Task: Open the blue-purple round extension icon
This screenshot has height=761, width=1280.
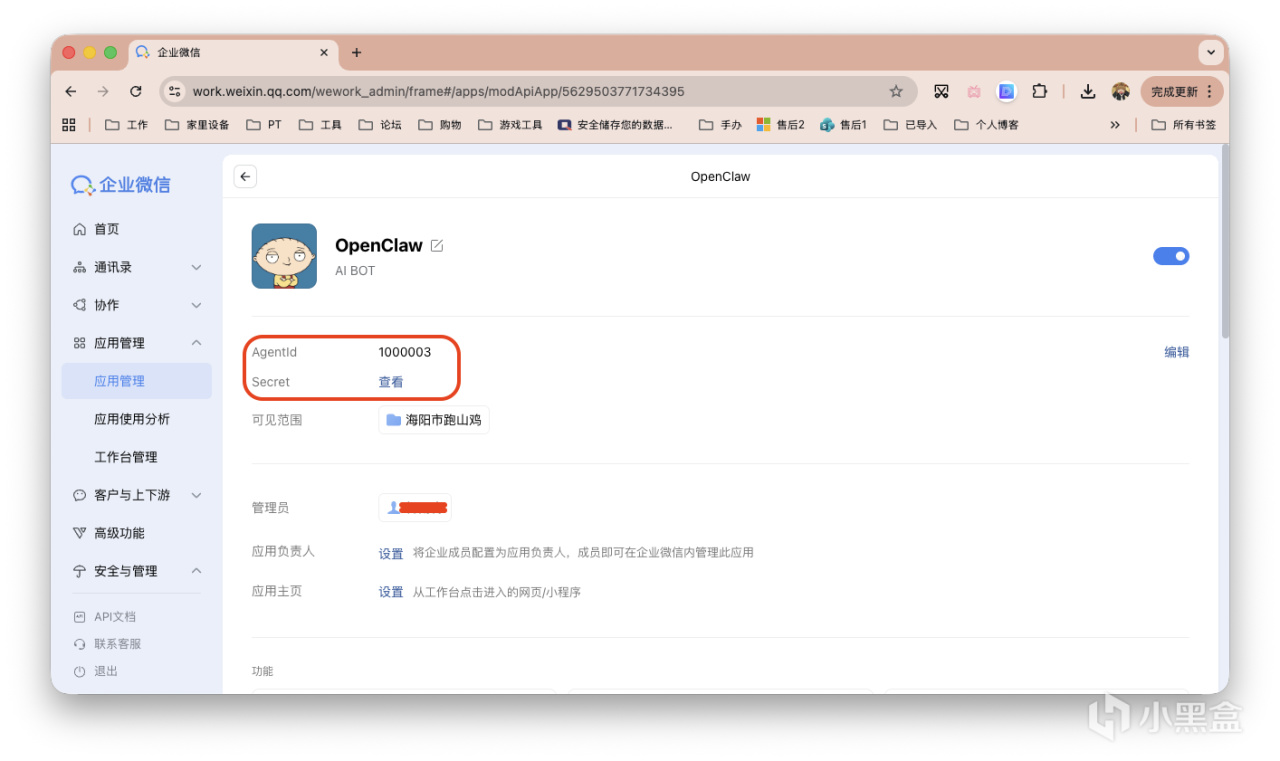Action: 1007,91
